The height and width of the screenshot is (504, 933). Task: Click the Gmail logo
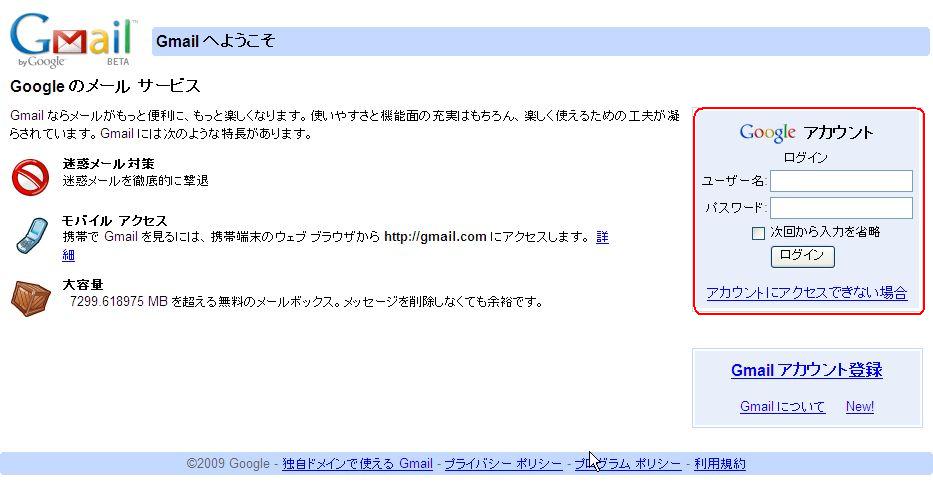point(73,39)
